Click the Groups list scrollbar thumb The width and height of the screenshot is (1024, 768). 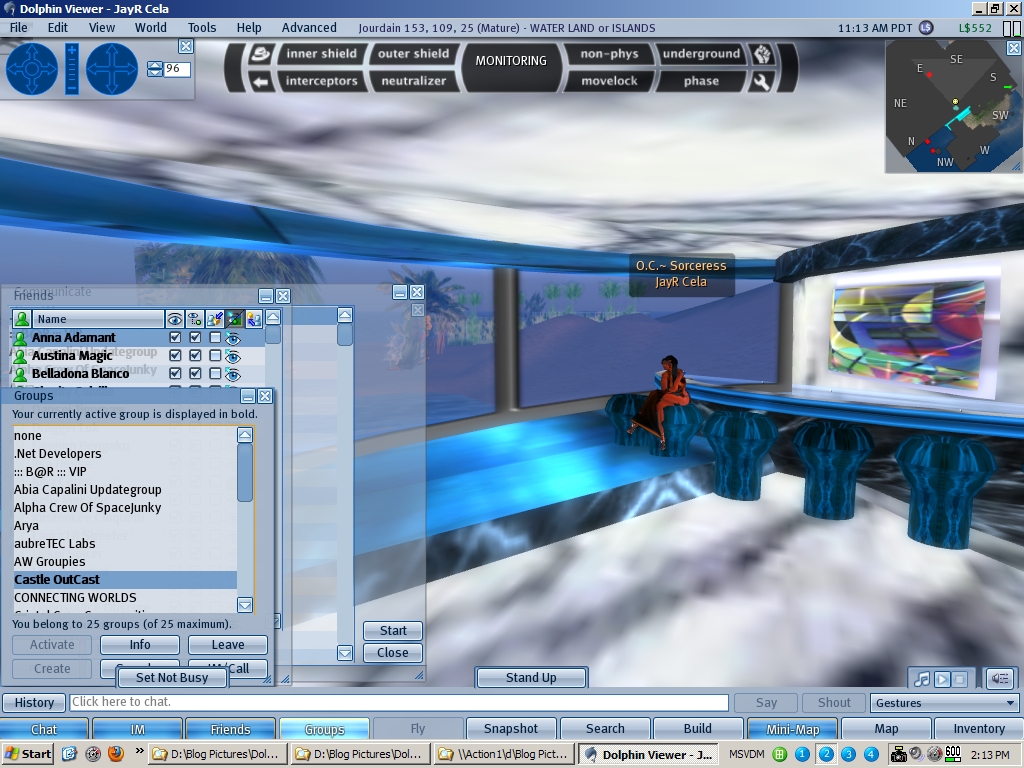(x=245, y=473)
